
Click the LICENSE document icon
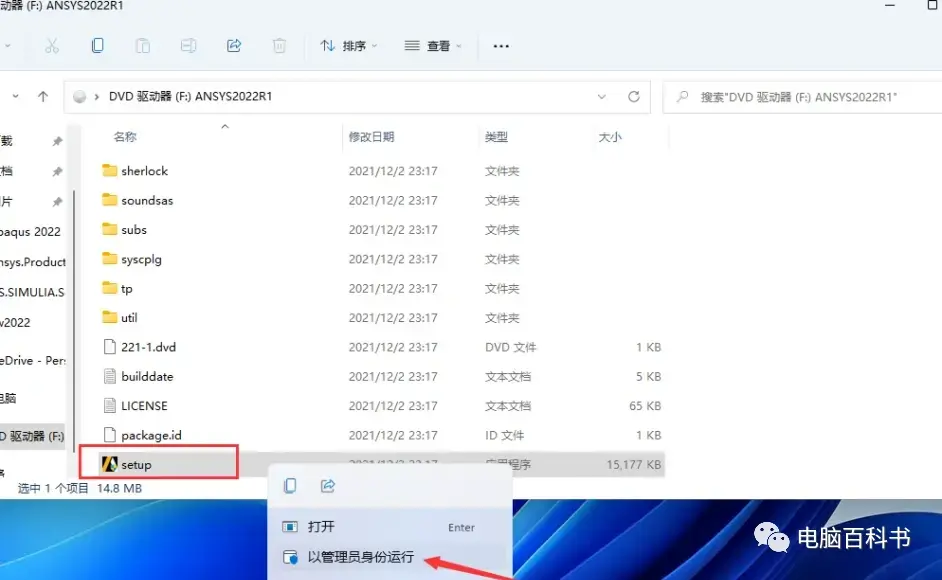(x=109, y=406)
